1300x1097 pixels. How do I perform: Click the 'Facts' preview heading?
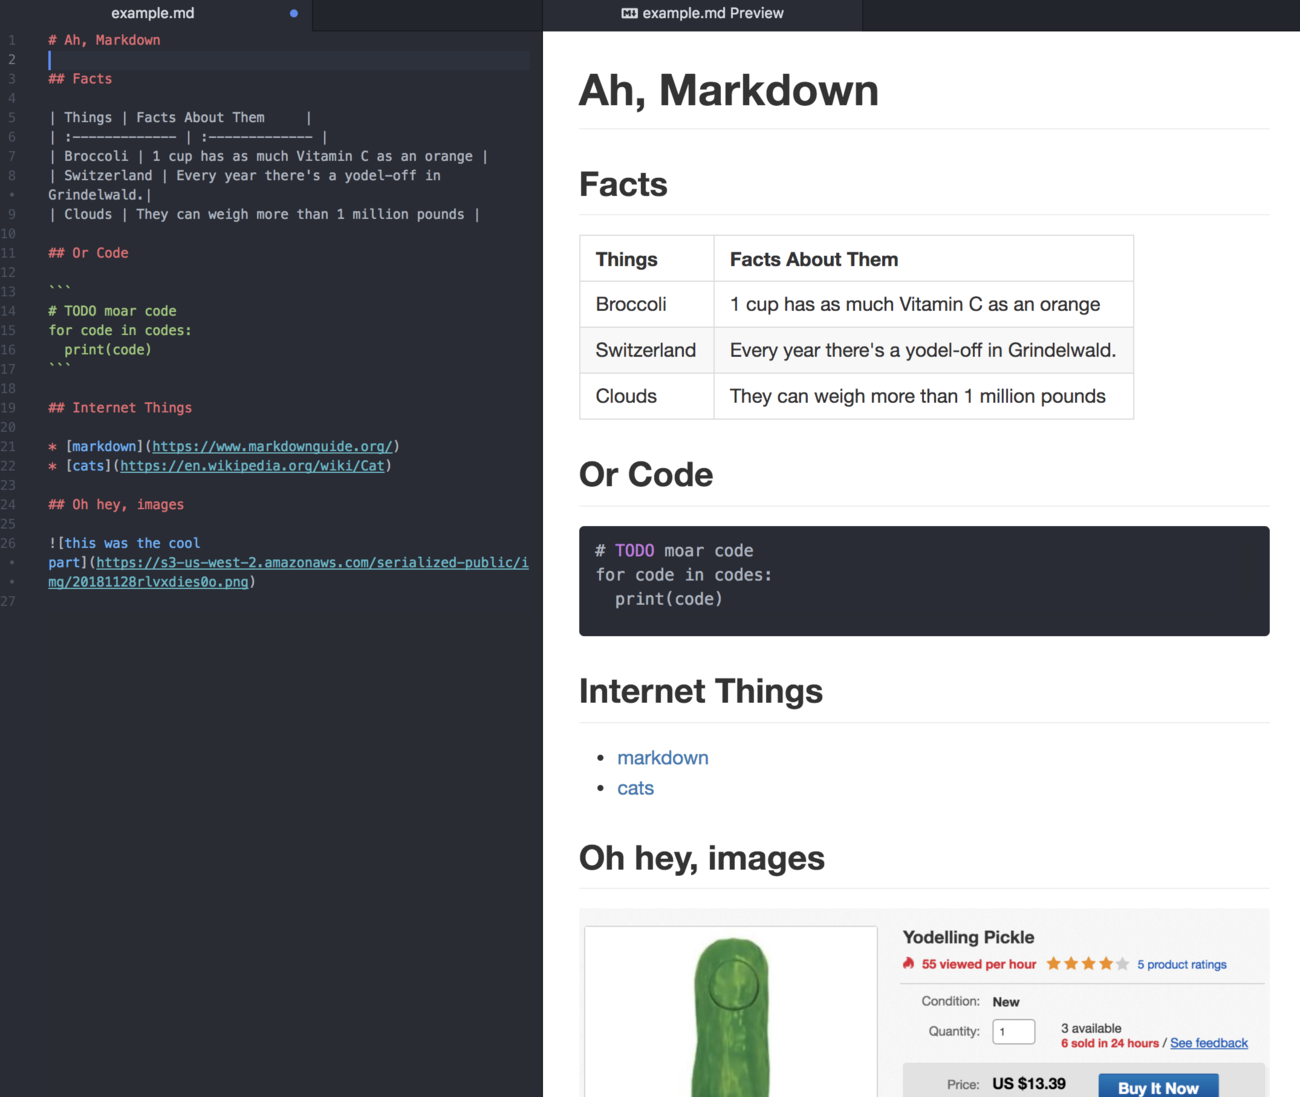tap(623, 184)
